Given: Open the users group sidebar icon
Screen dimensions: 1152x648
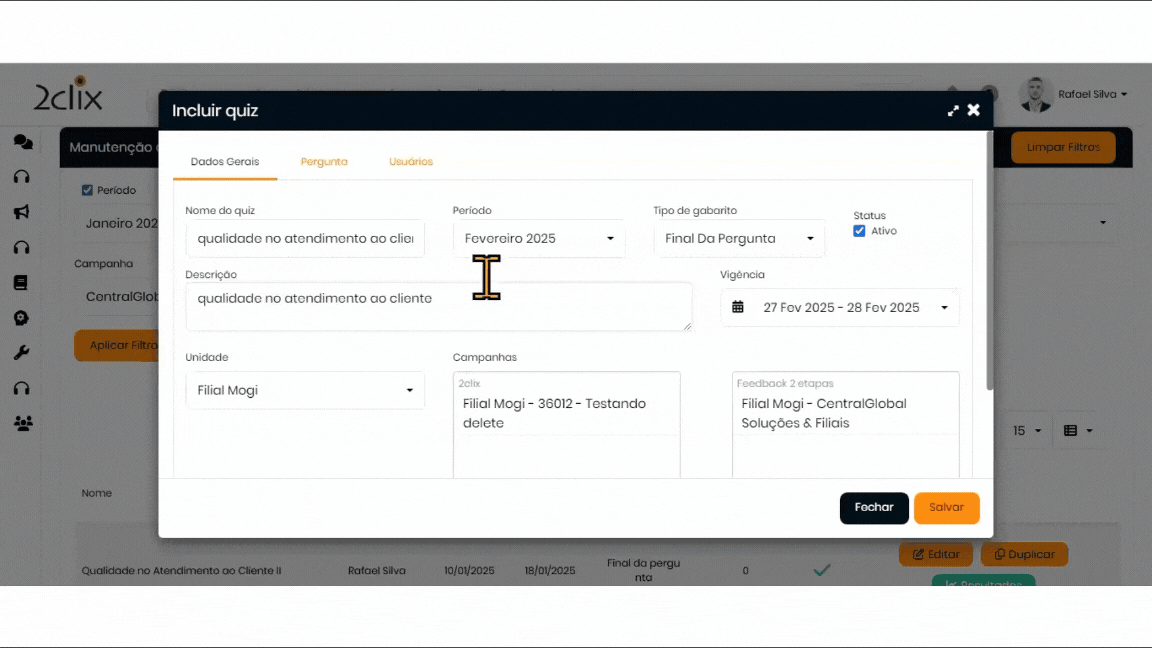Looking at the screenshot, I should coord(22,423).
